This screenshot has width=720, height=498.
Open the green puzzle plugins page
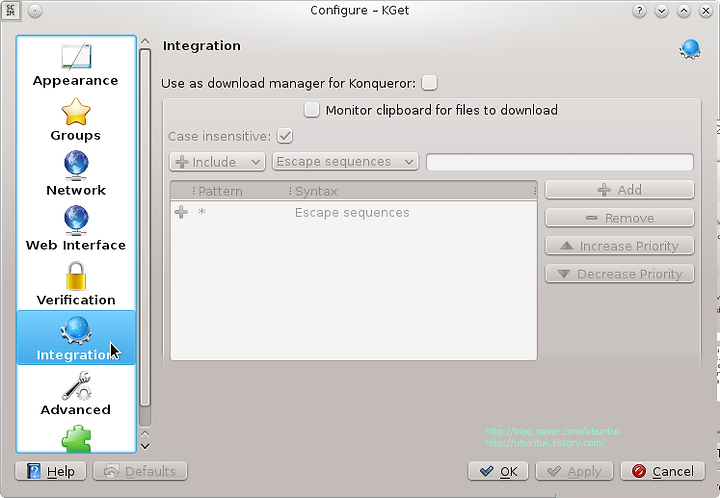pos(76,438)
